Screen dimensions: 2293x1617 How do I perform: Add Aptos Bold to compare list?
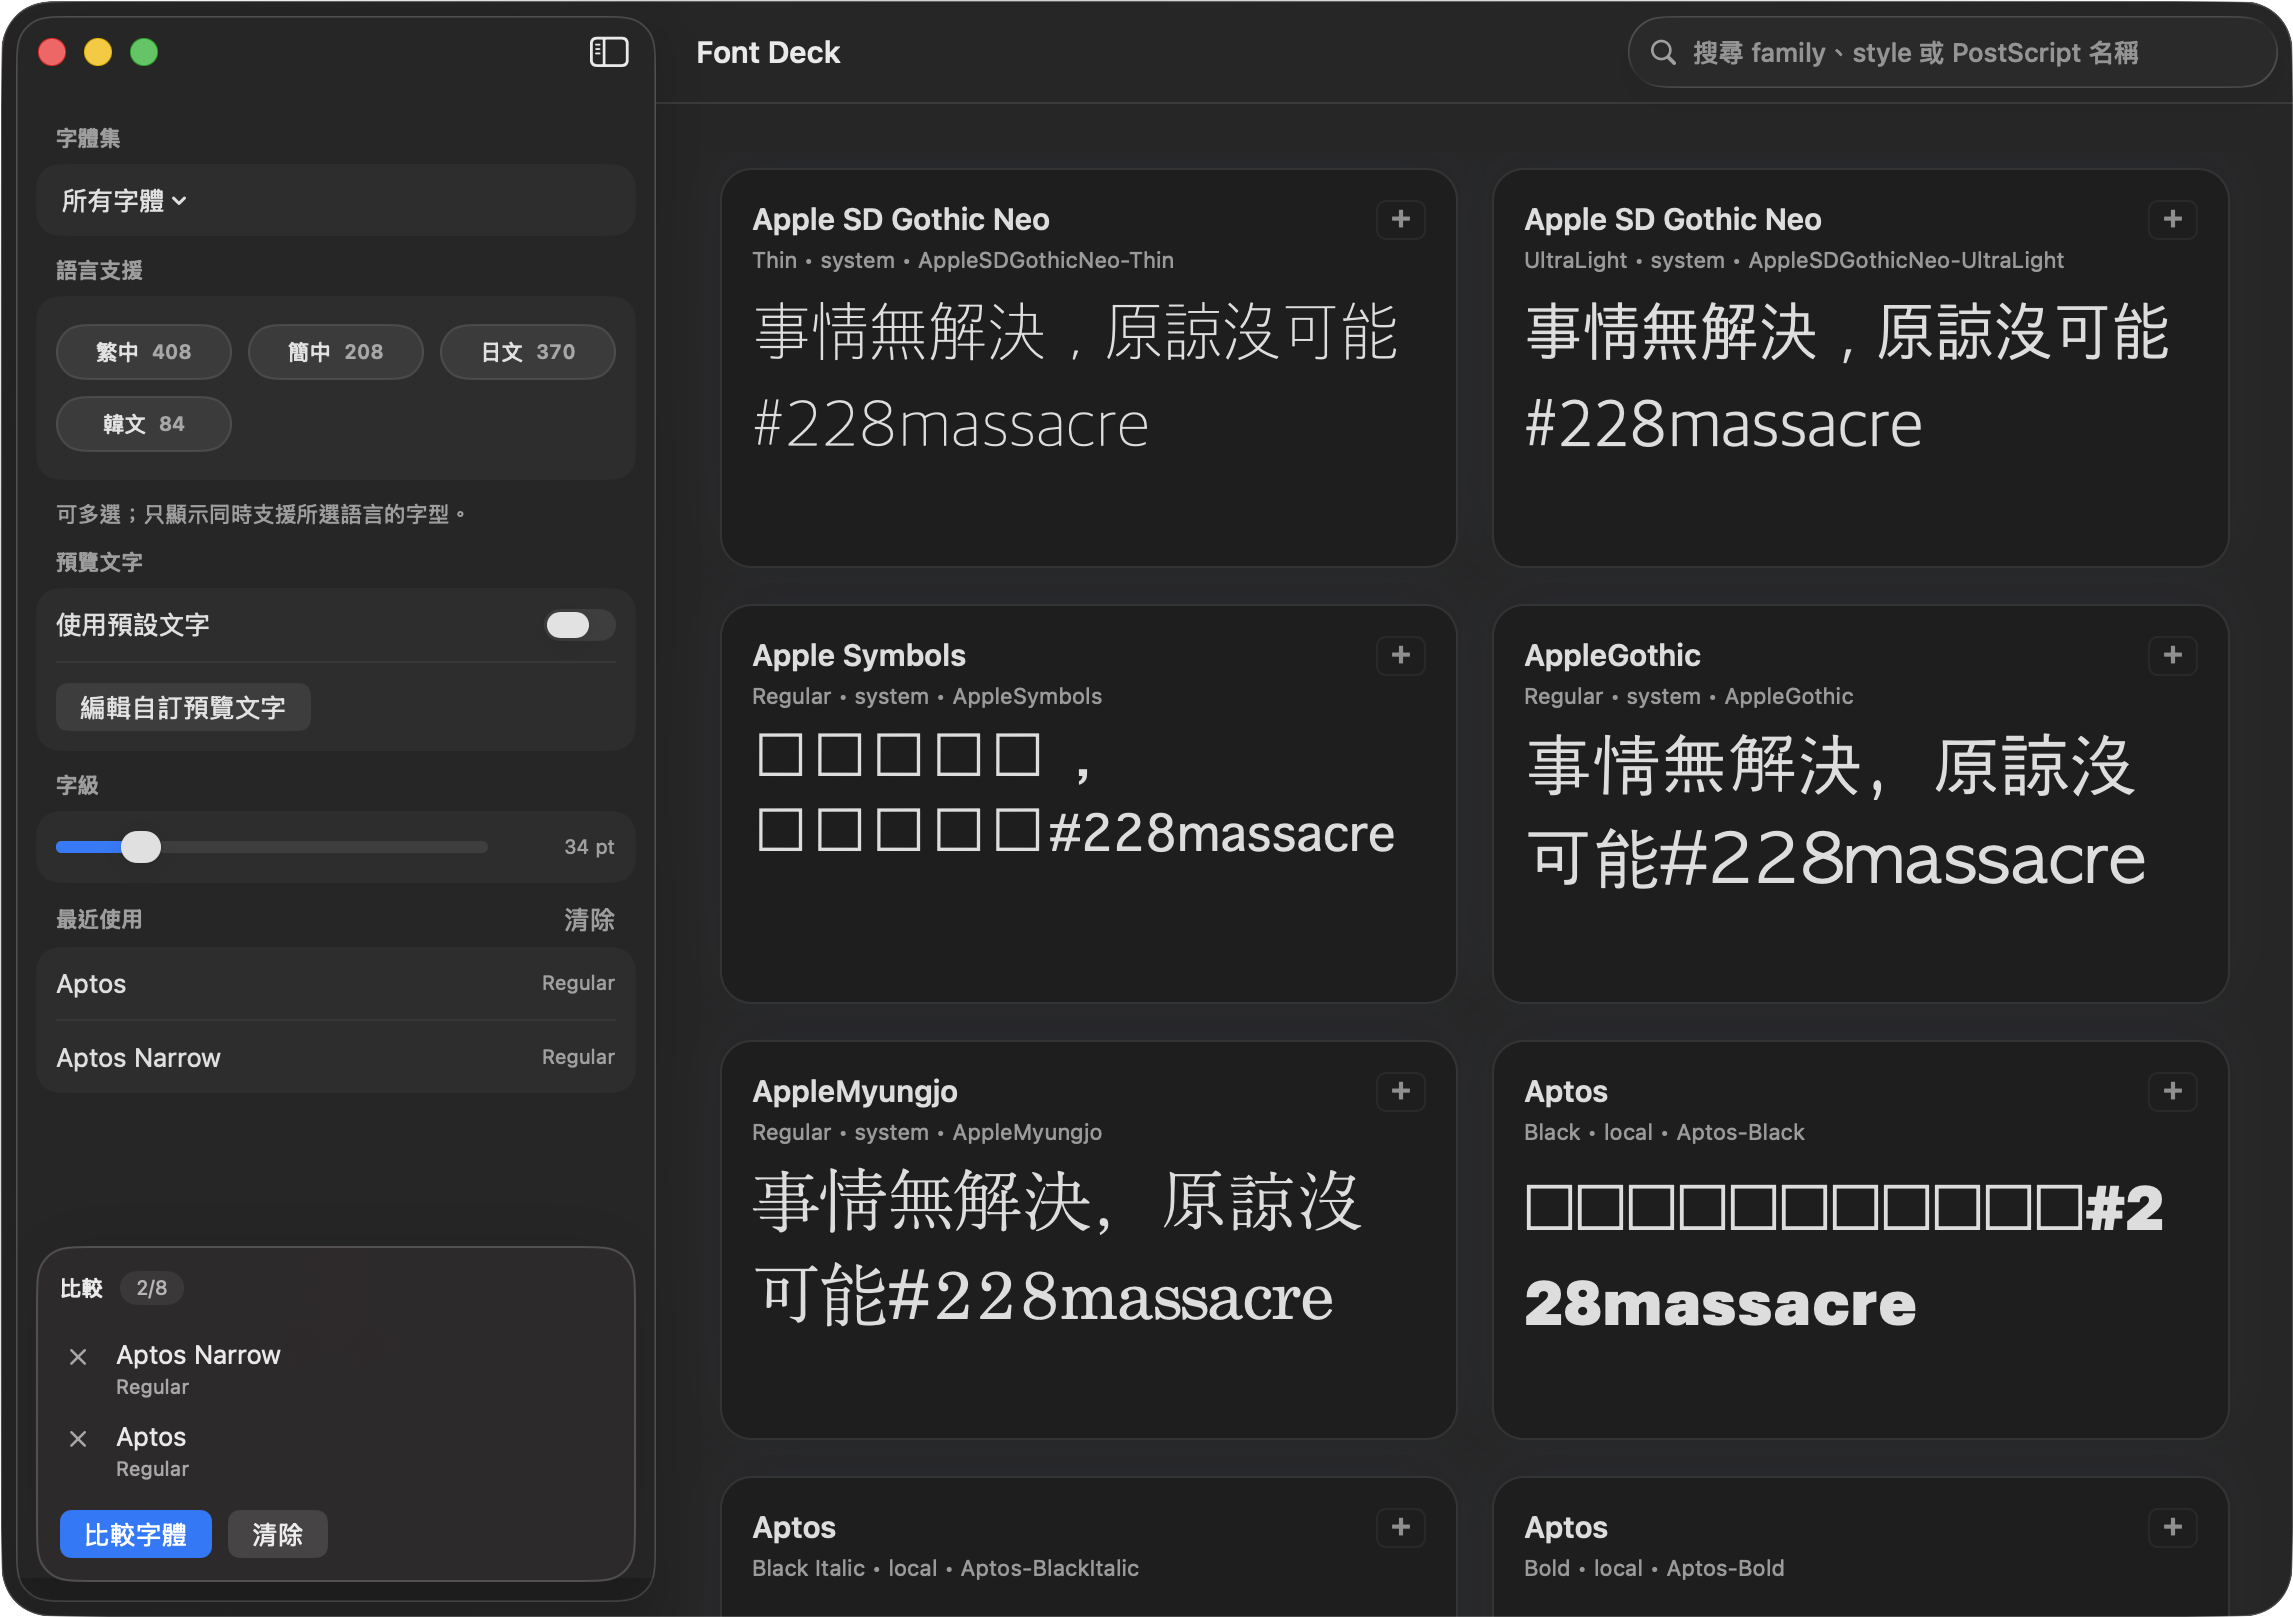point(2172,1527)
